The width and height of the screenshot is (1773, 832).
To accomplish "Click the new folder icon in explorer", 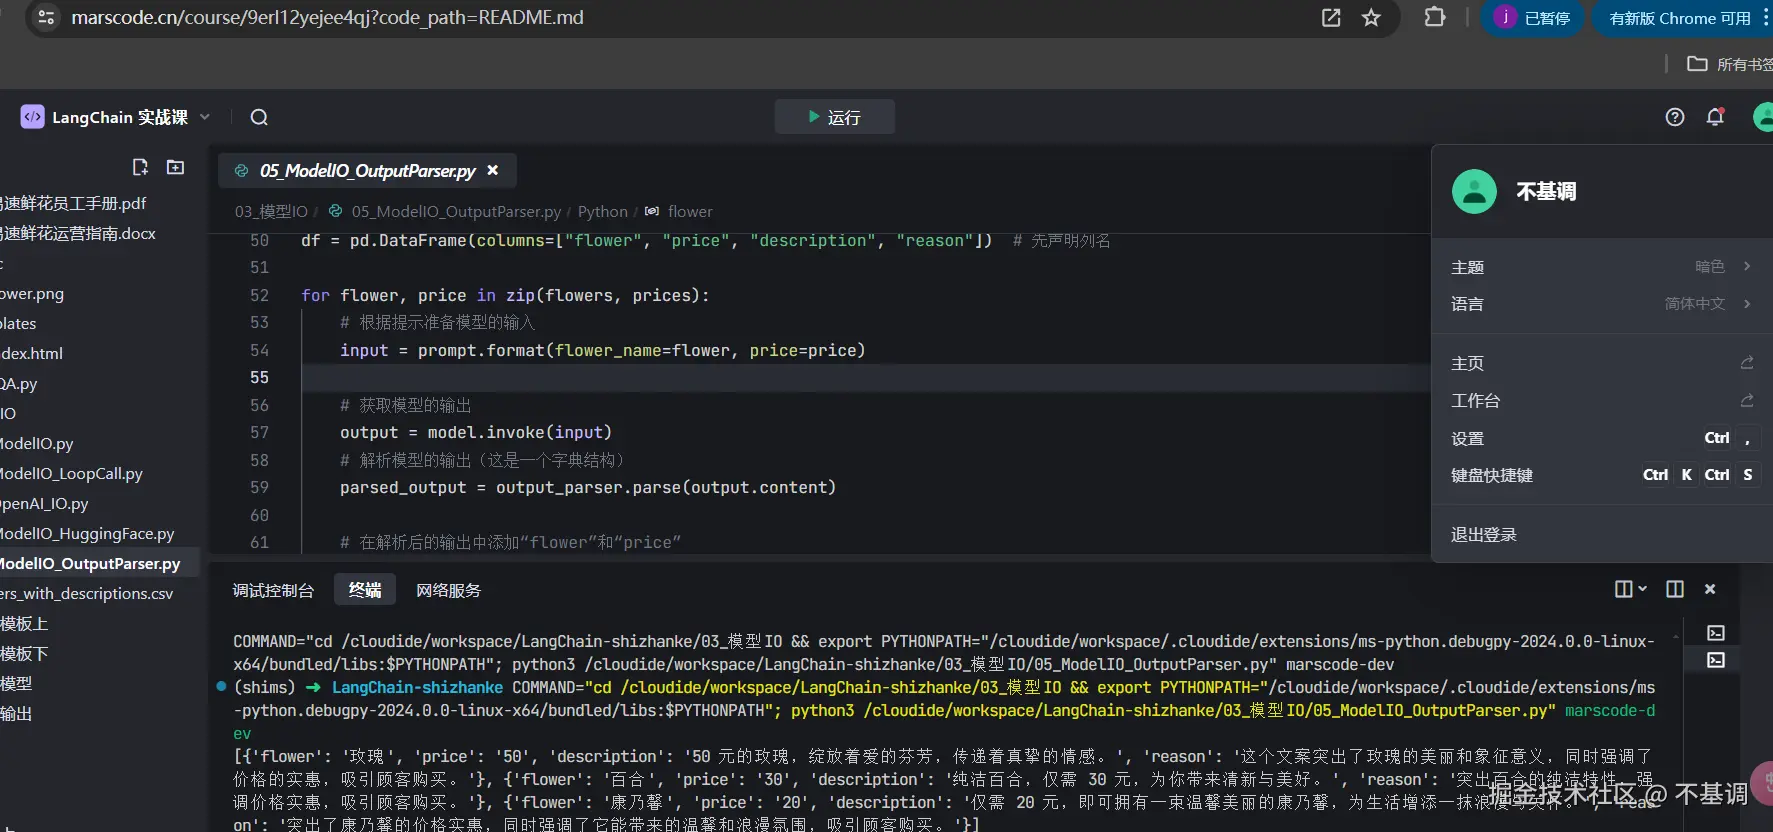I will (176, 167).
